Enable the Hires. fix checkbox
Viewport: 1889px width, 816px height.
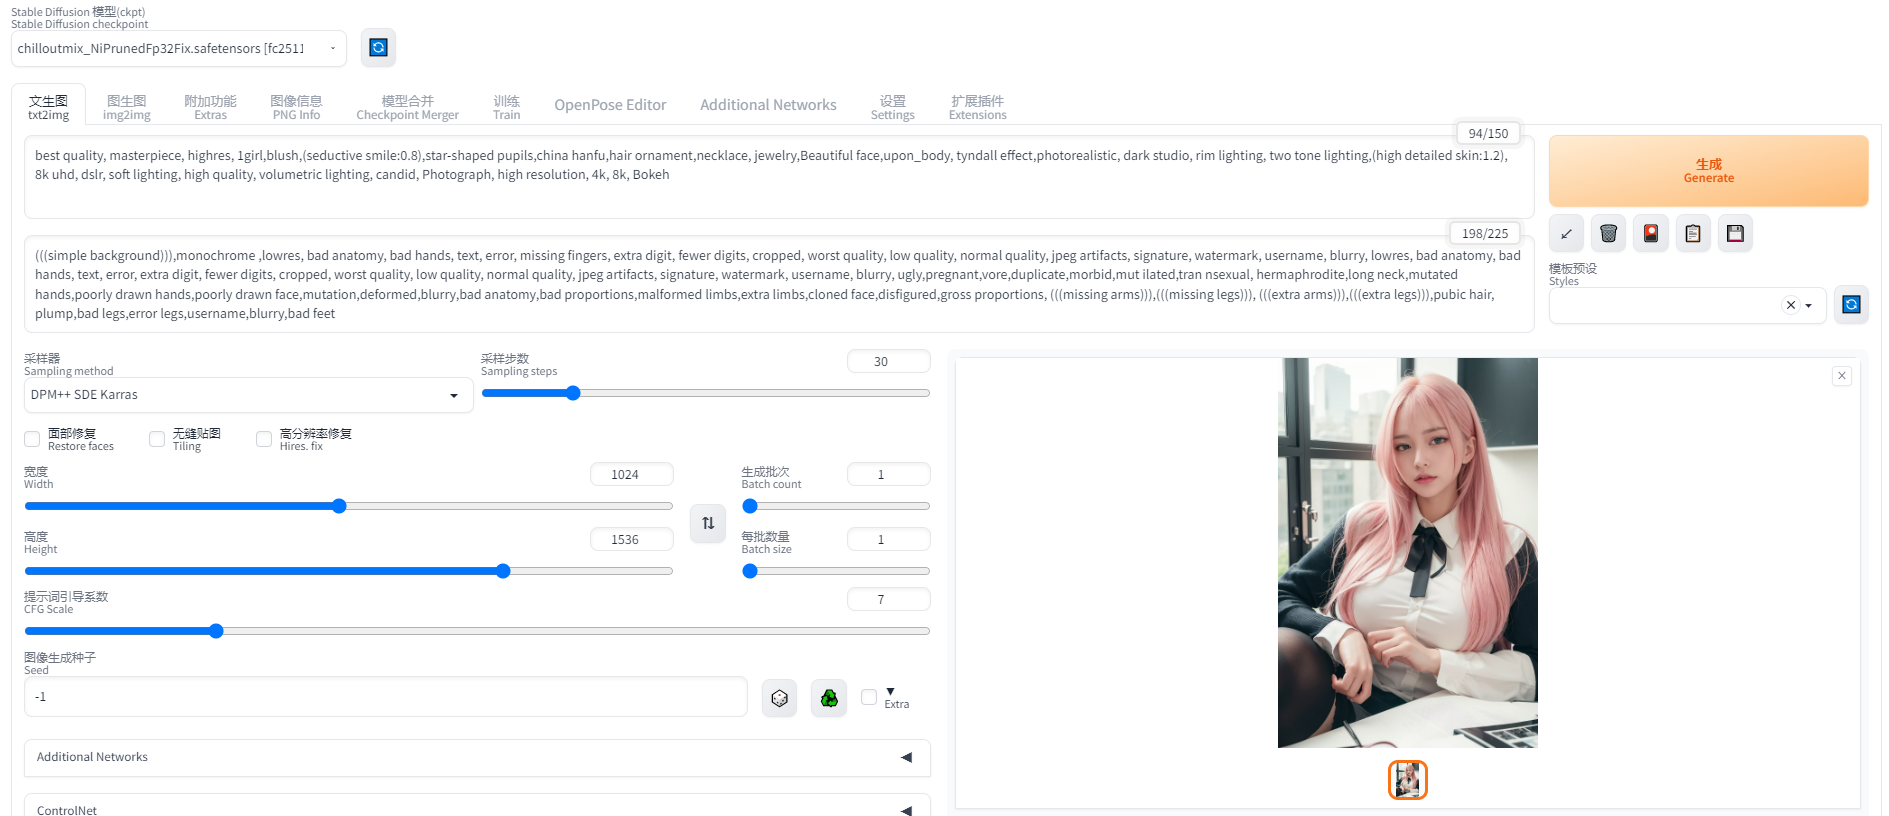(264, 439)
